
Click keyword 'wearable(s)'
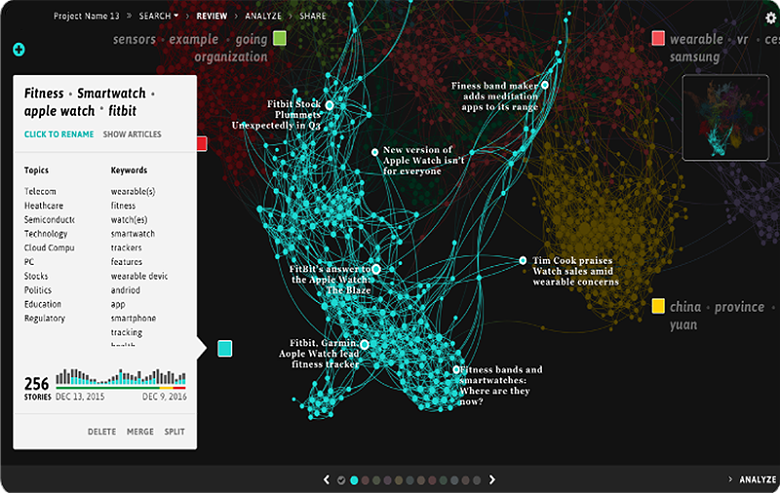(133, 192)
